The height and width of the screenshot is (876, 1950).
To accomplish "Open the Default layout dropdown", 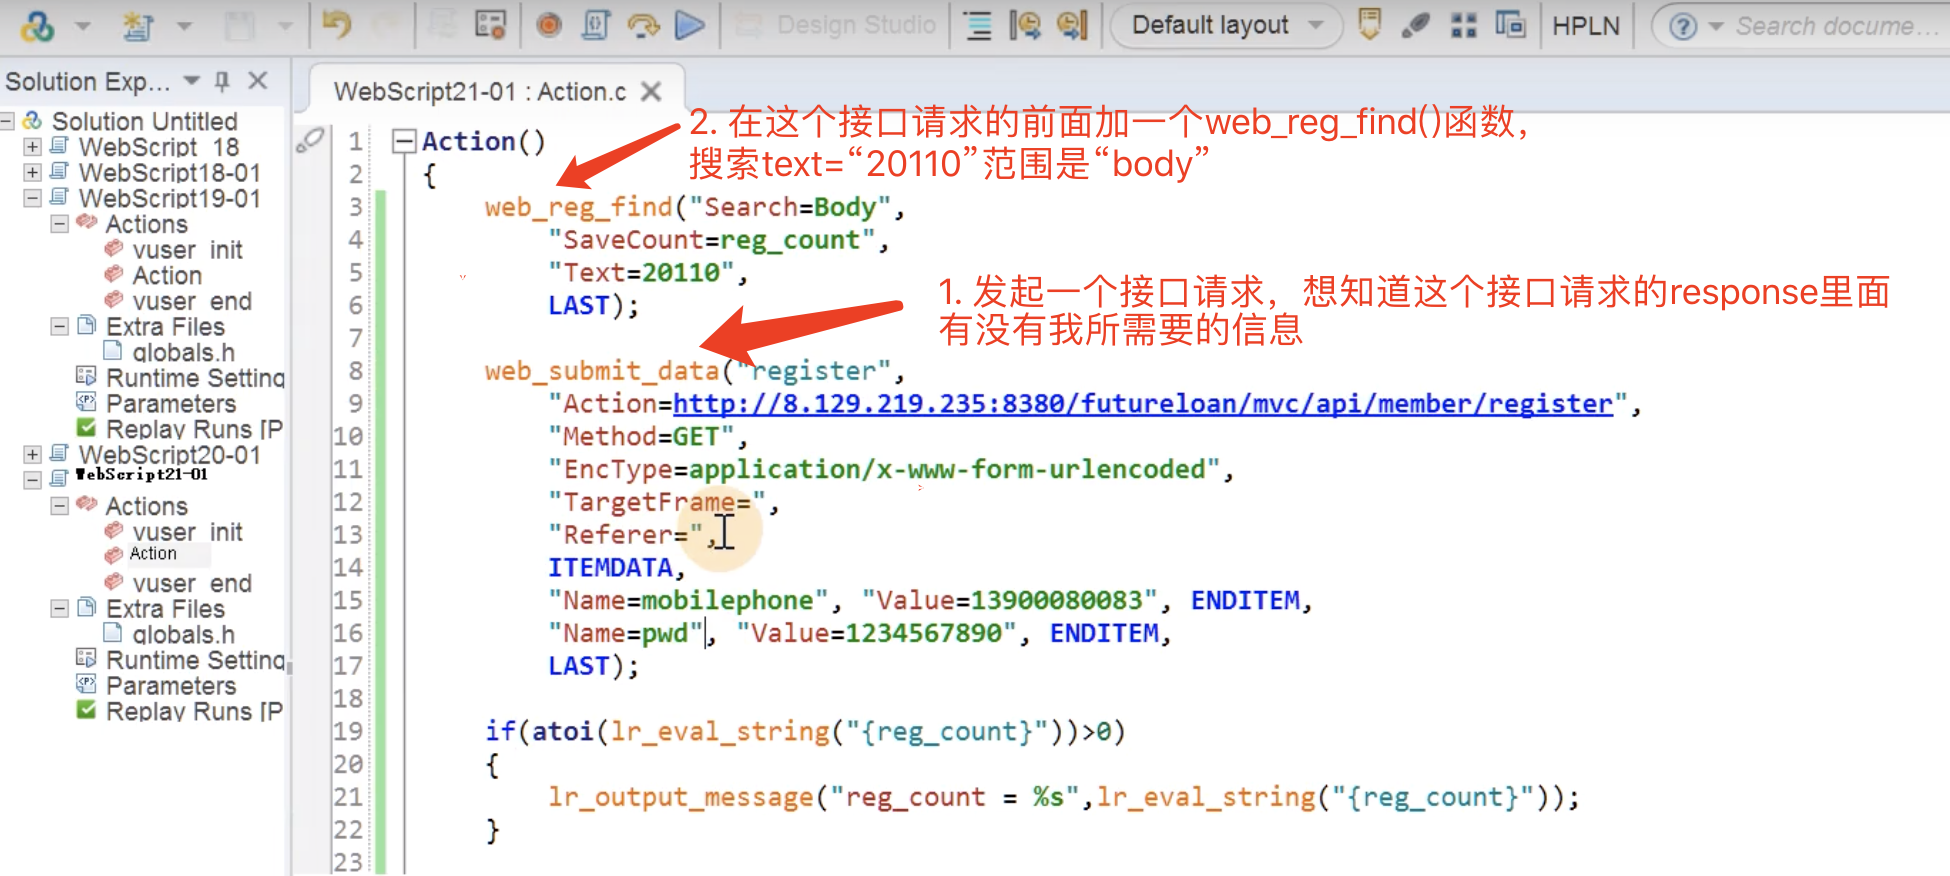I will [x=1226, y=25].
